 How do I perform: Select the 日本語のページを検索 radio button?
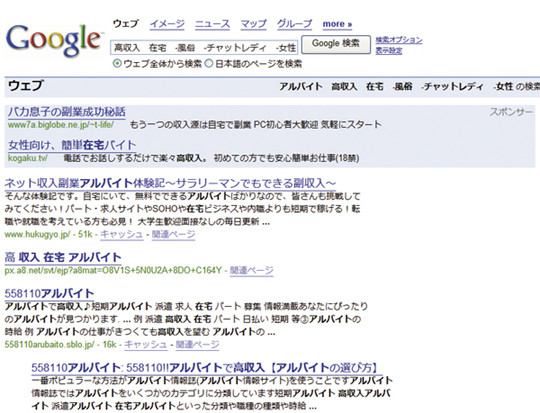point(209,64)
